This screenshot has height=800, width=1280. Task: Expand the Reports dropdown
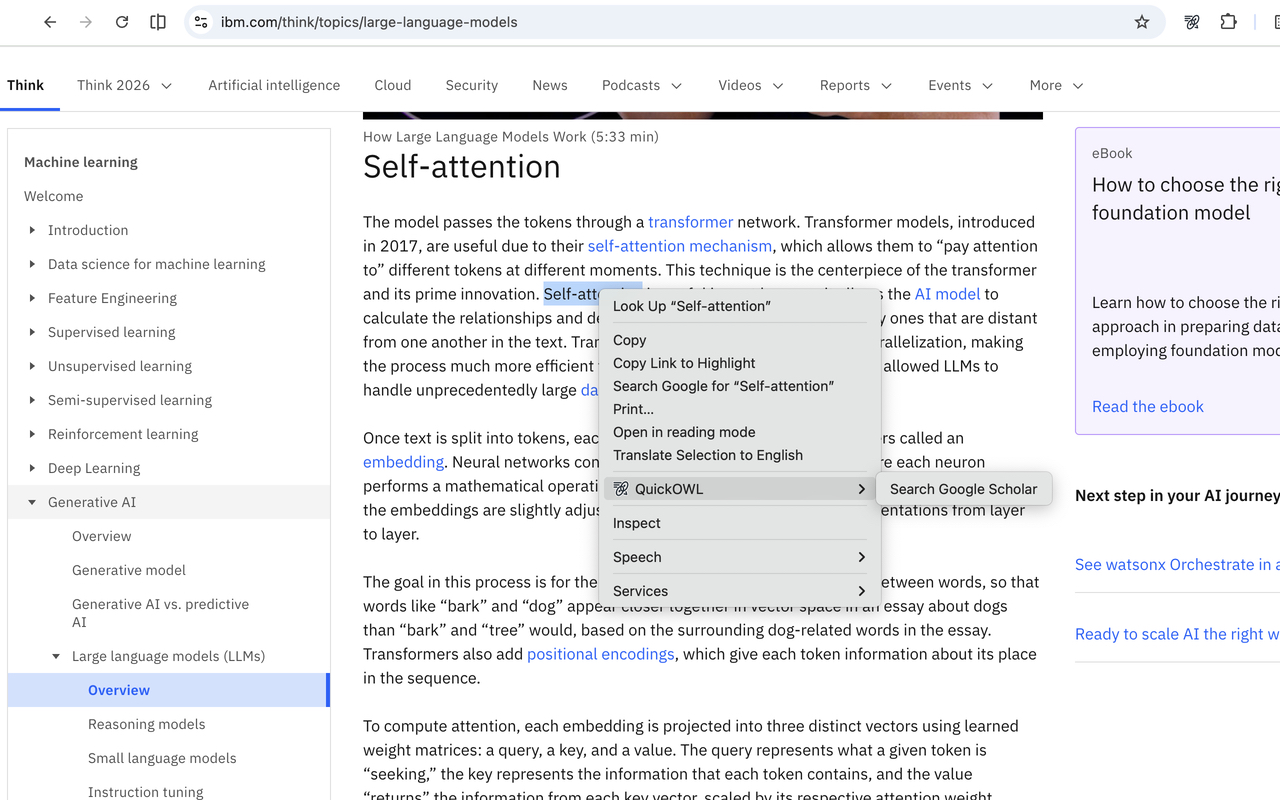856,85
